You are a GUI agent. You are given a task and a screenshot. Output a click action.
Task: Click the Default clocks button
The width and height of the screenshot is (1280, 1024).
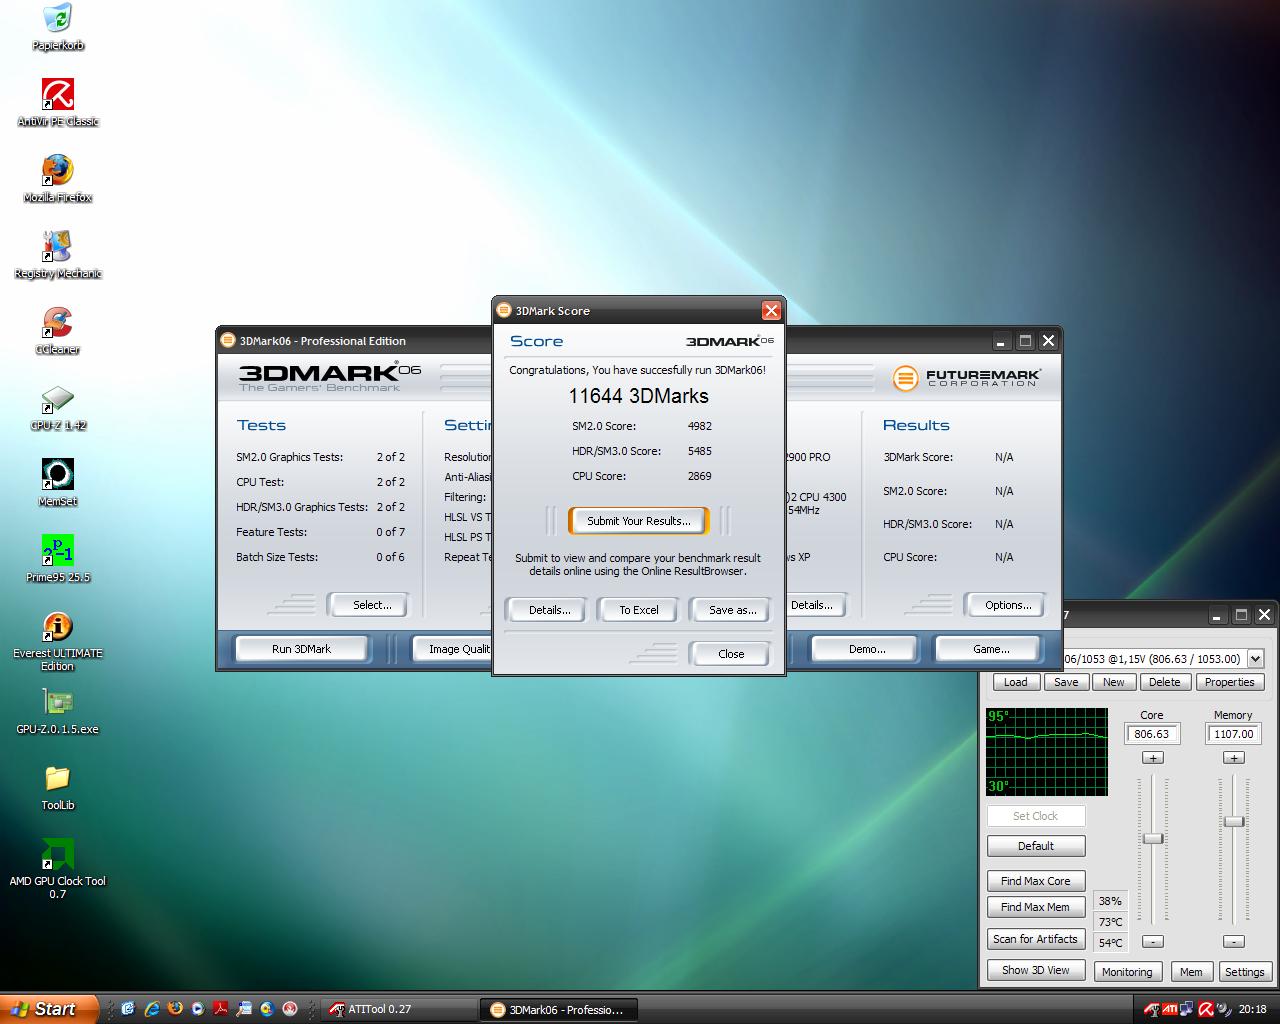pyautogui.click(x=1036, y=846)
